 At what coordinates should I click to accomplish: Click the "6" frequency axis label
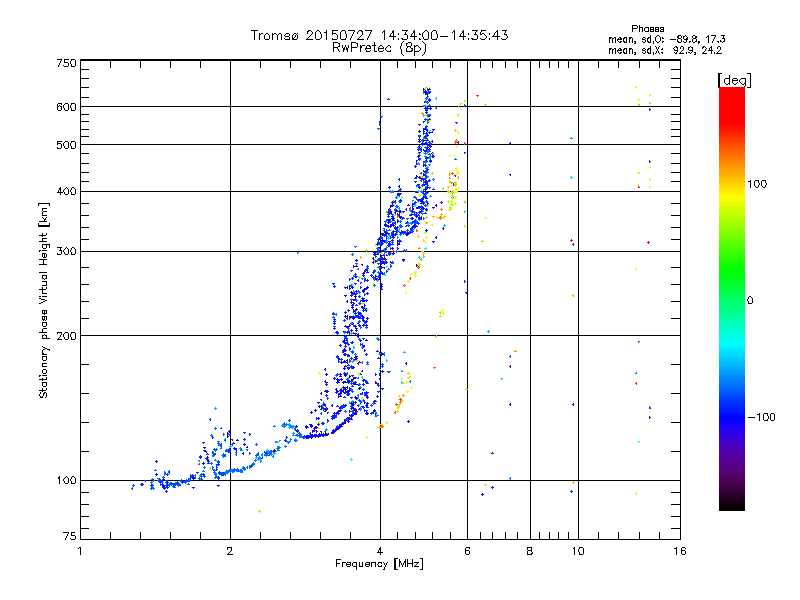[x=467, y=551]
